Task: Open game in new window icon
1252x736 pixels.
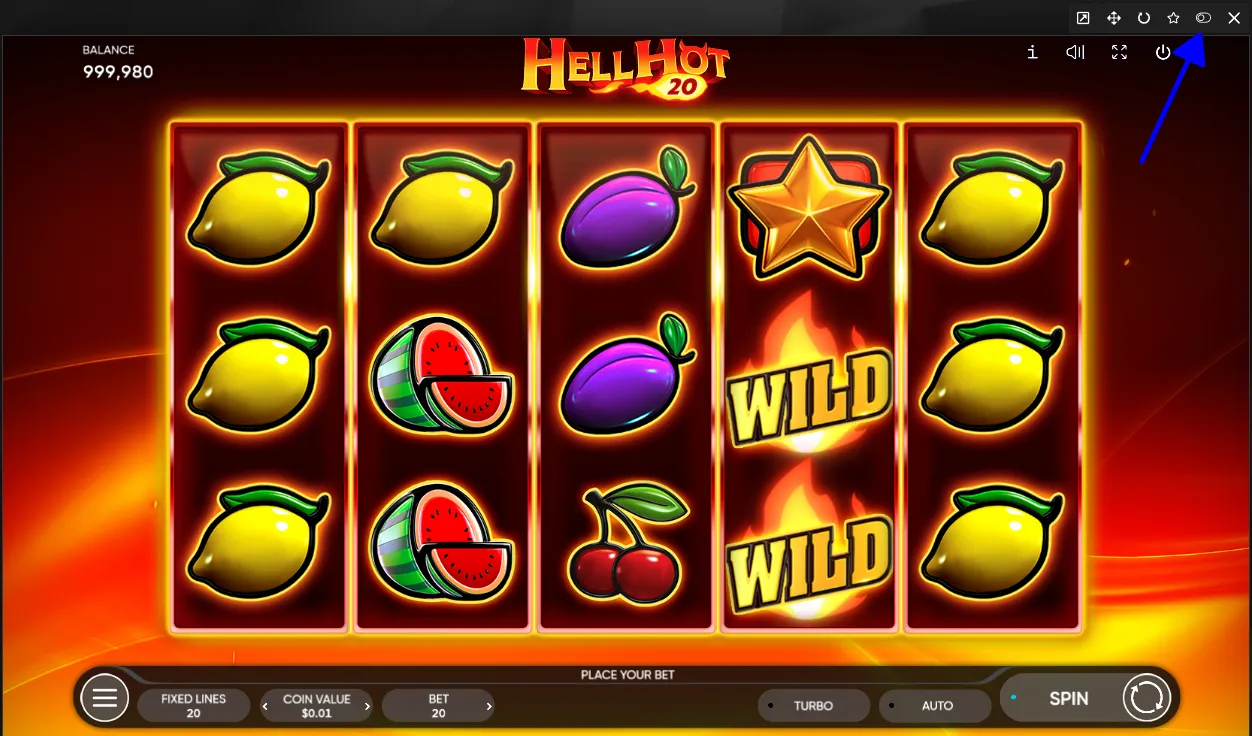Action: (1083, 18)
